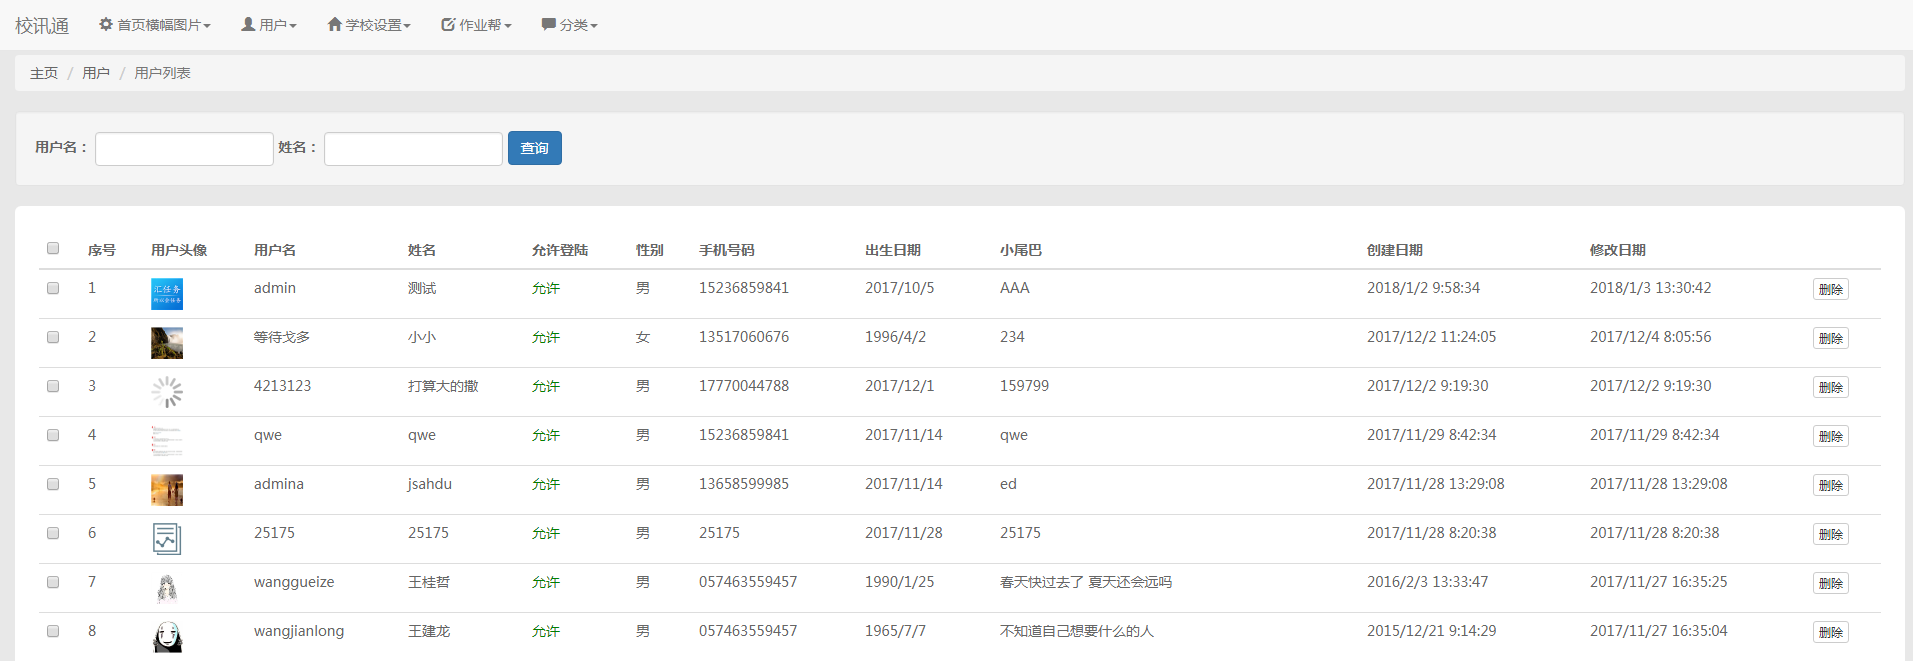Click the No-Face mask avatar of wangjianlong
The width and height of the screenshot is (1913, 661).
point(167,637)
